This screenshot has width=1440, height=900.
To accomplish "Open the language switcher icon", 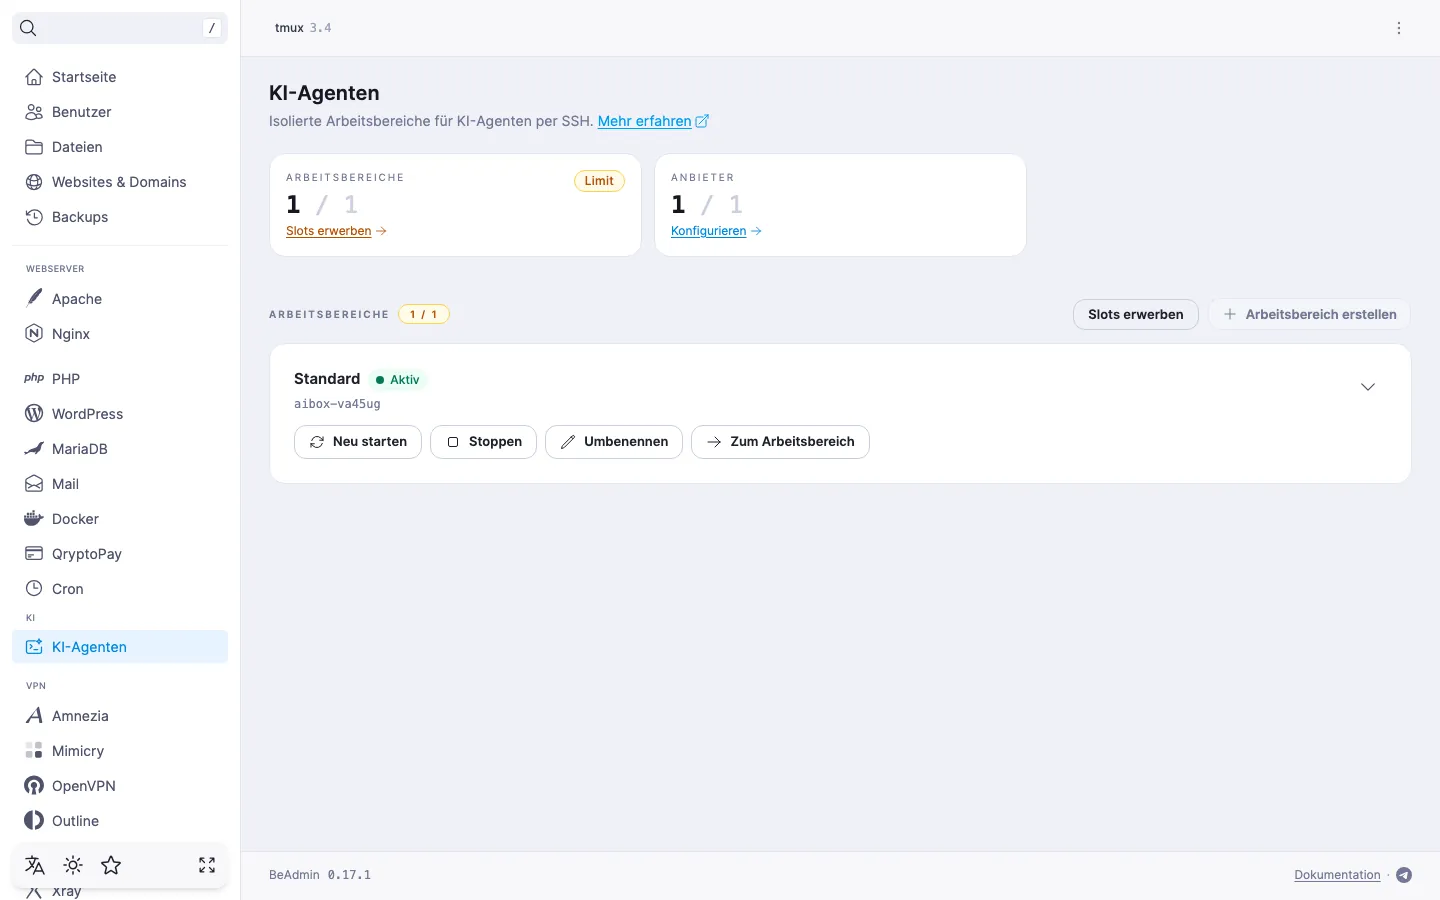I will 35,865.
